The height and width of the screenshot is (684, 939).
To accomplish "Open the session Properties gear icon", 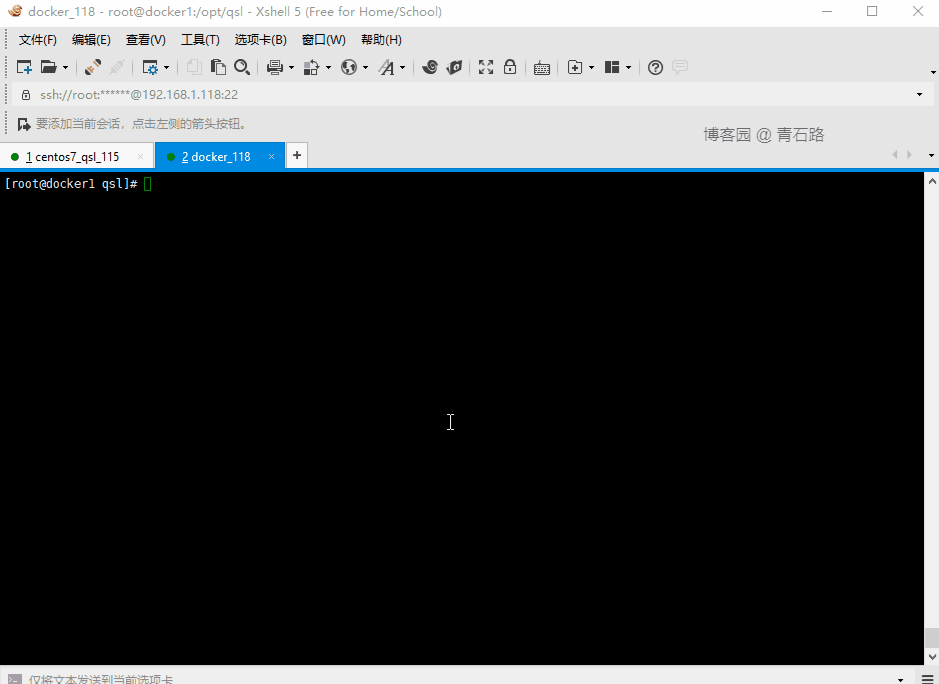I will tap(150, 67).
